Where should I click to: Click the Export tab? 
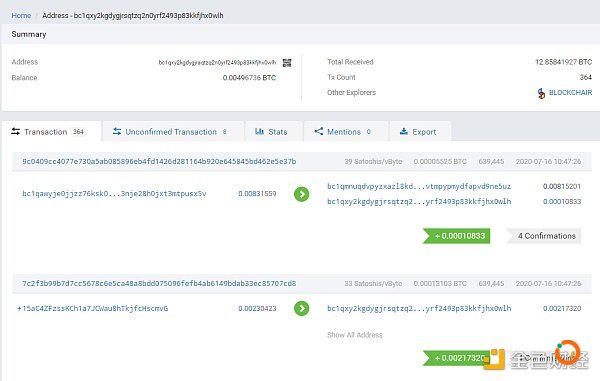point(420,132)
